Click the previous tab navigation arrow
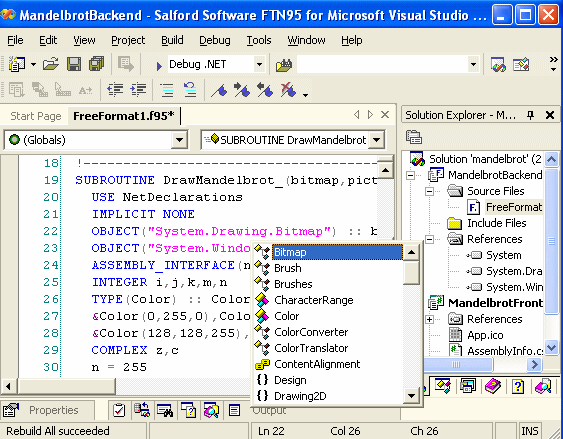The image size is (563, 439). [357, 115]
